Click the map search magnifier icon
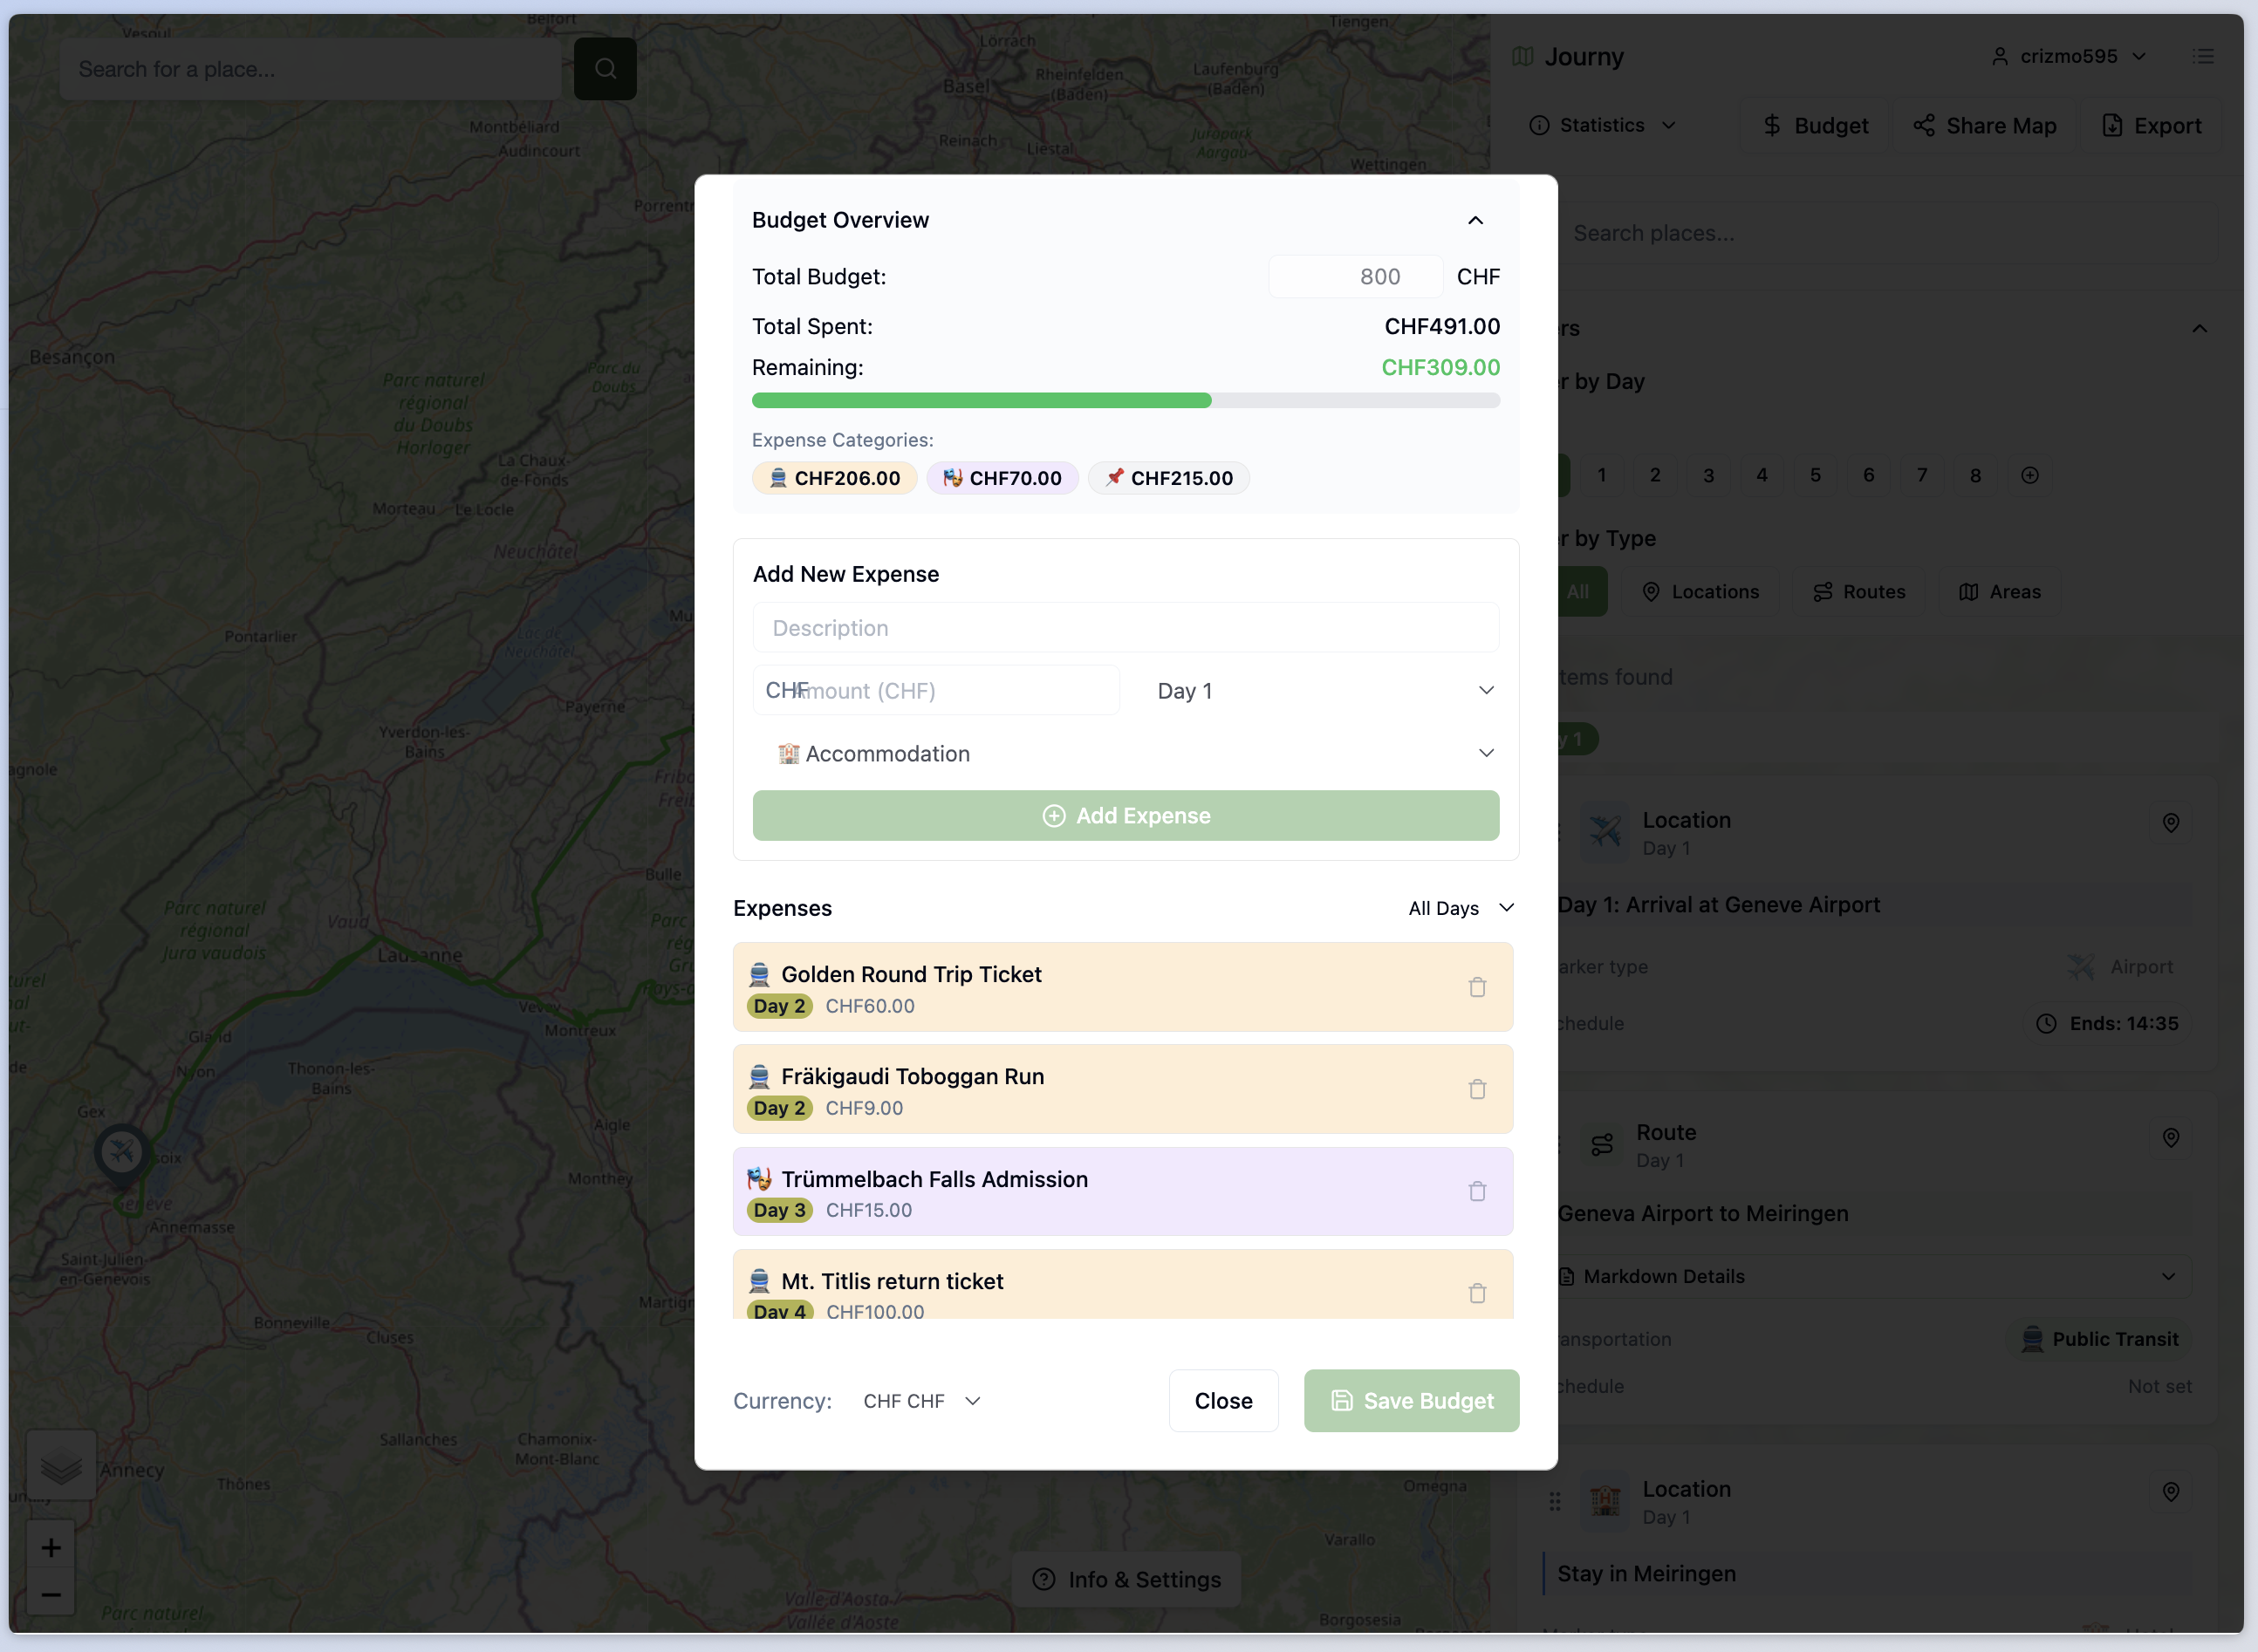The height and width of the screenshot is (1652, 2258). (x=605, y=69)
